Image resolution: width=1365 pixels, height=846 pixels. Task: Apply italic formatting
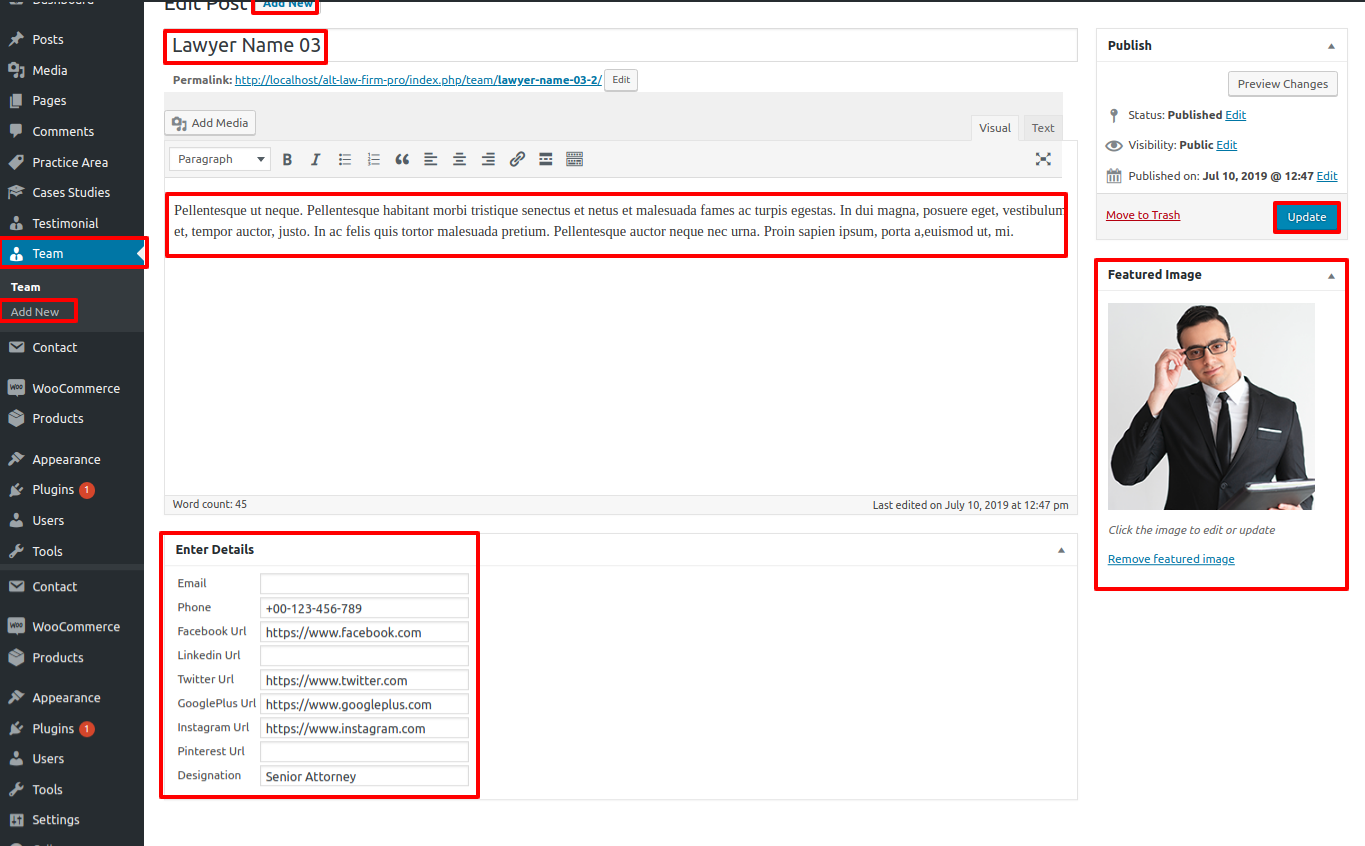click(316, 159)
